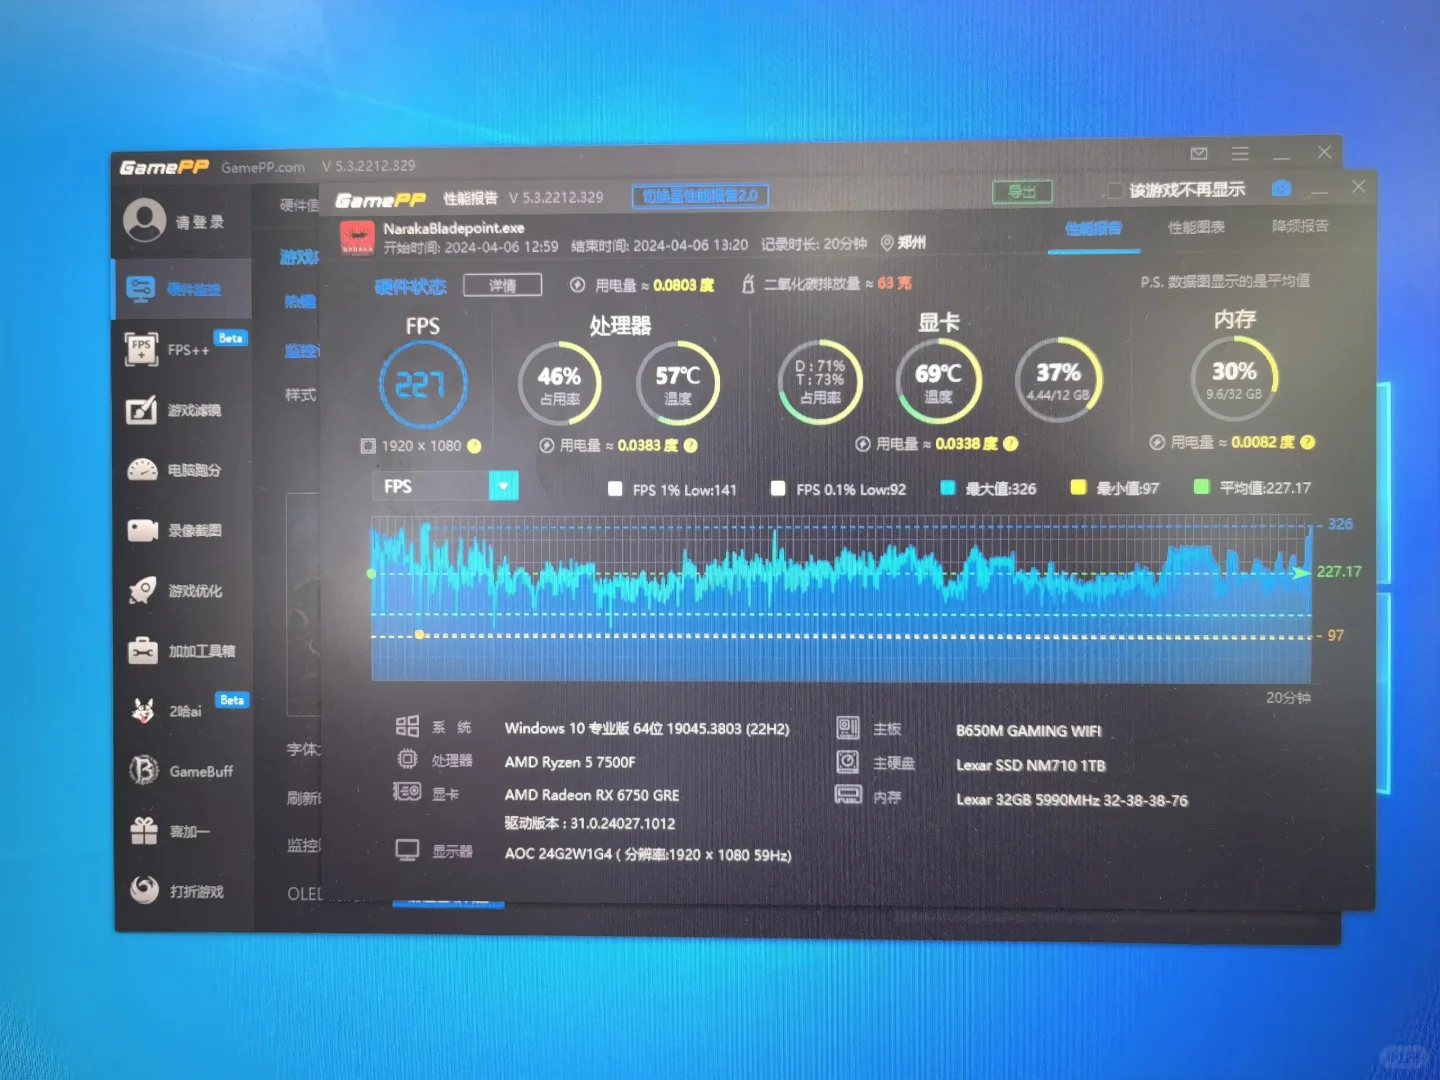Switch to the 性能图表 tab
1440x1080 pixels.
click(x=1196, y=227)
